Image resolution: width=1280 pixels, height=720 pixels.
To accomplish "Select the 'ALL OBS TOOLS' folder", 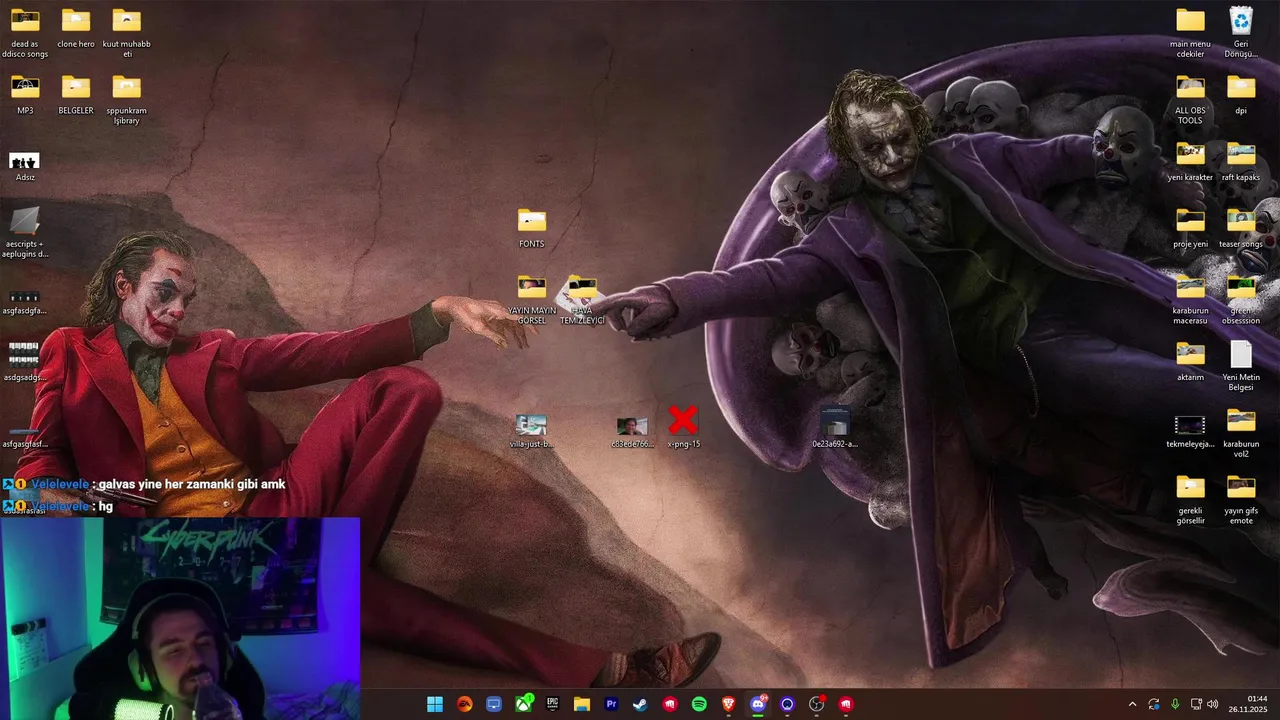I will pos(1190,98).
